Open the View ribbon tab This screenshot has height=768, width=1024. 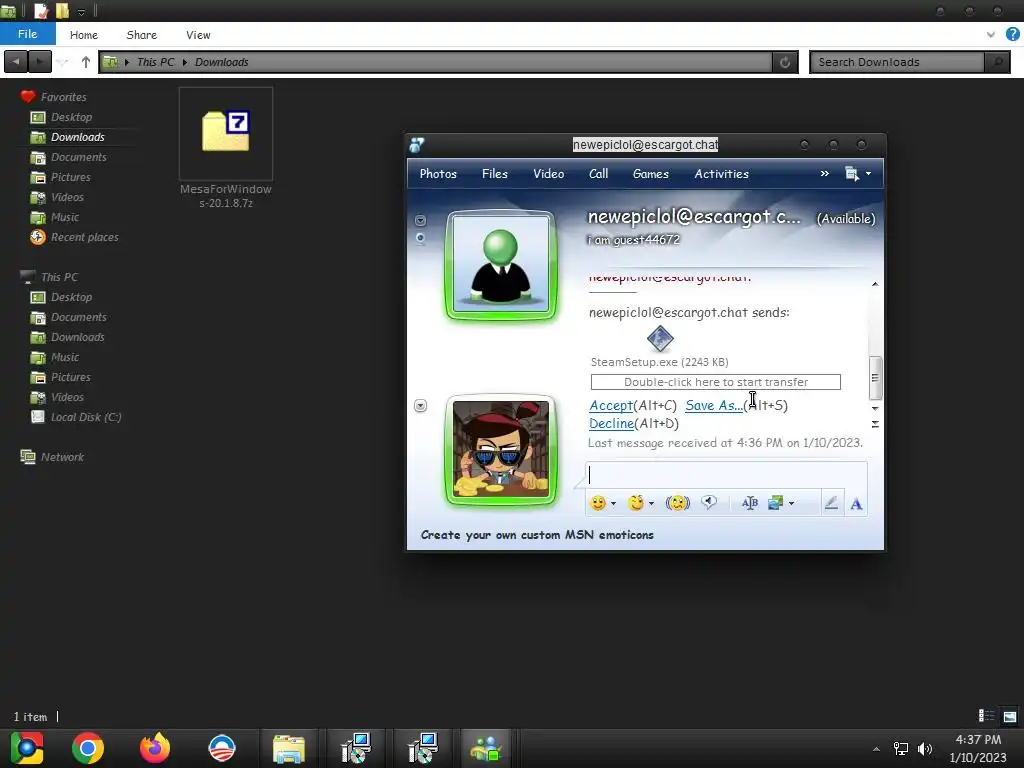coord(198,35)
